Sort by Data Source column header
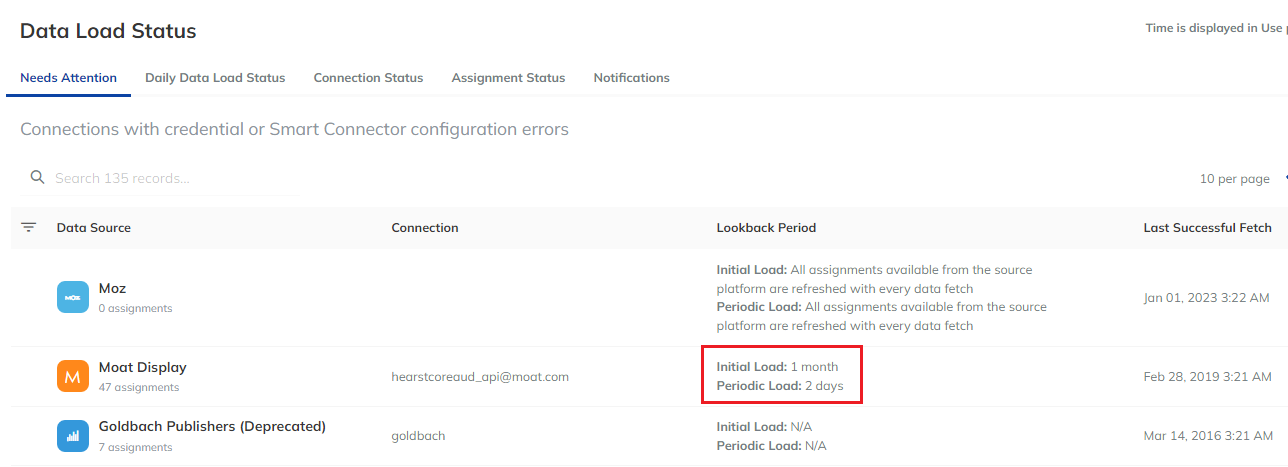 pos(94,228)
